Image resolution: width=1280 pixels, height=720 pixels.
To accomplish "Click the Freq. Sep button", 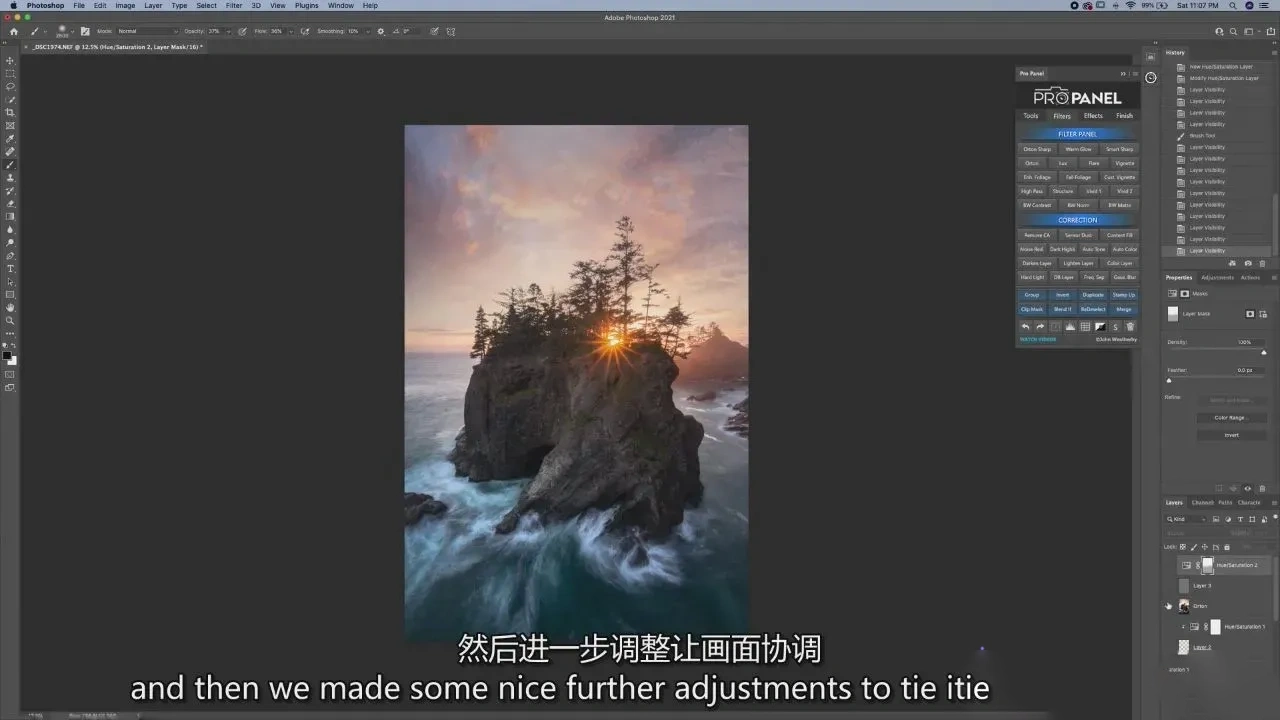I will point(1094,278).
